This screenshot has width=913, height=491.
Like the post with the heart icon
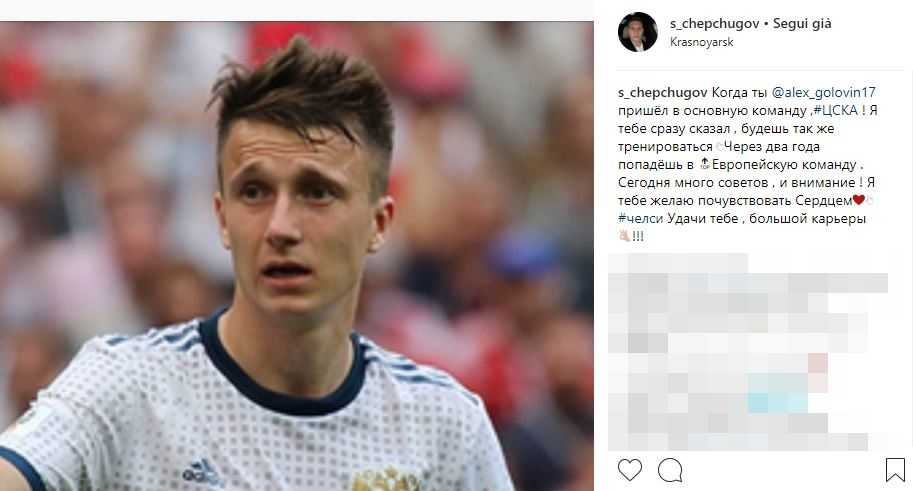629,469
